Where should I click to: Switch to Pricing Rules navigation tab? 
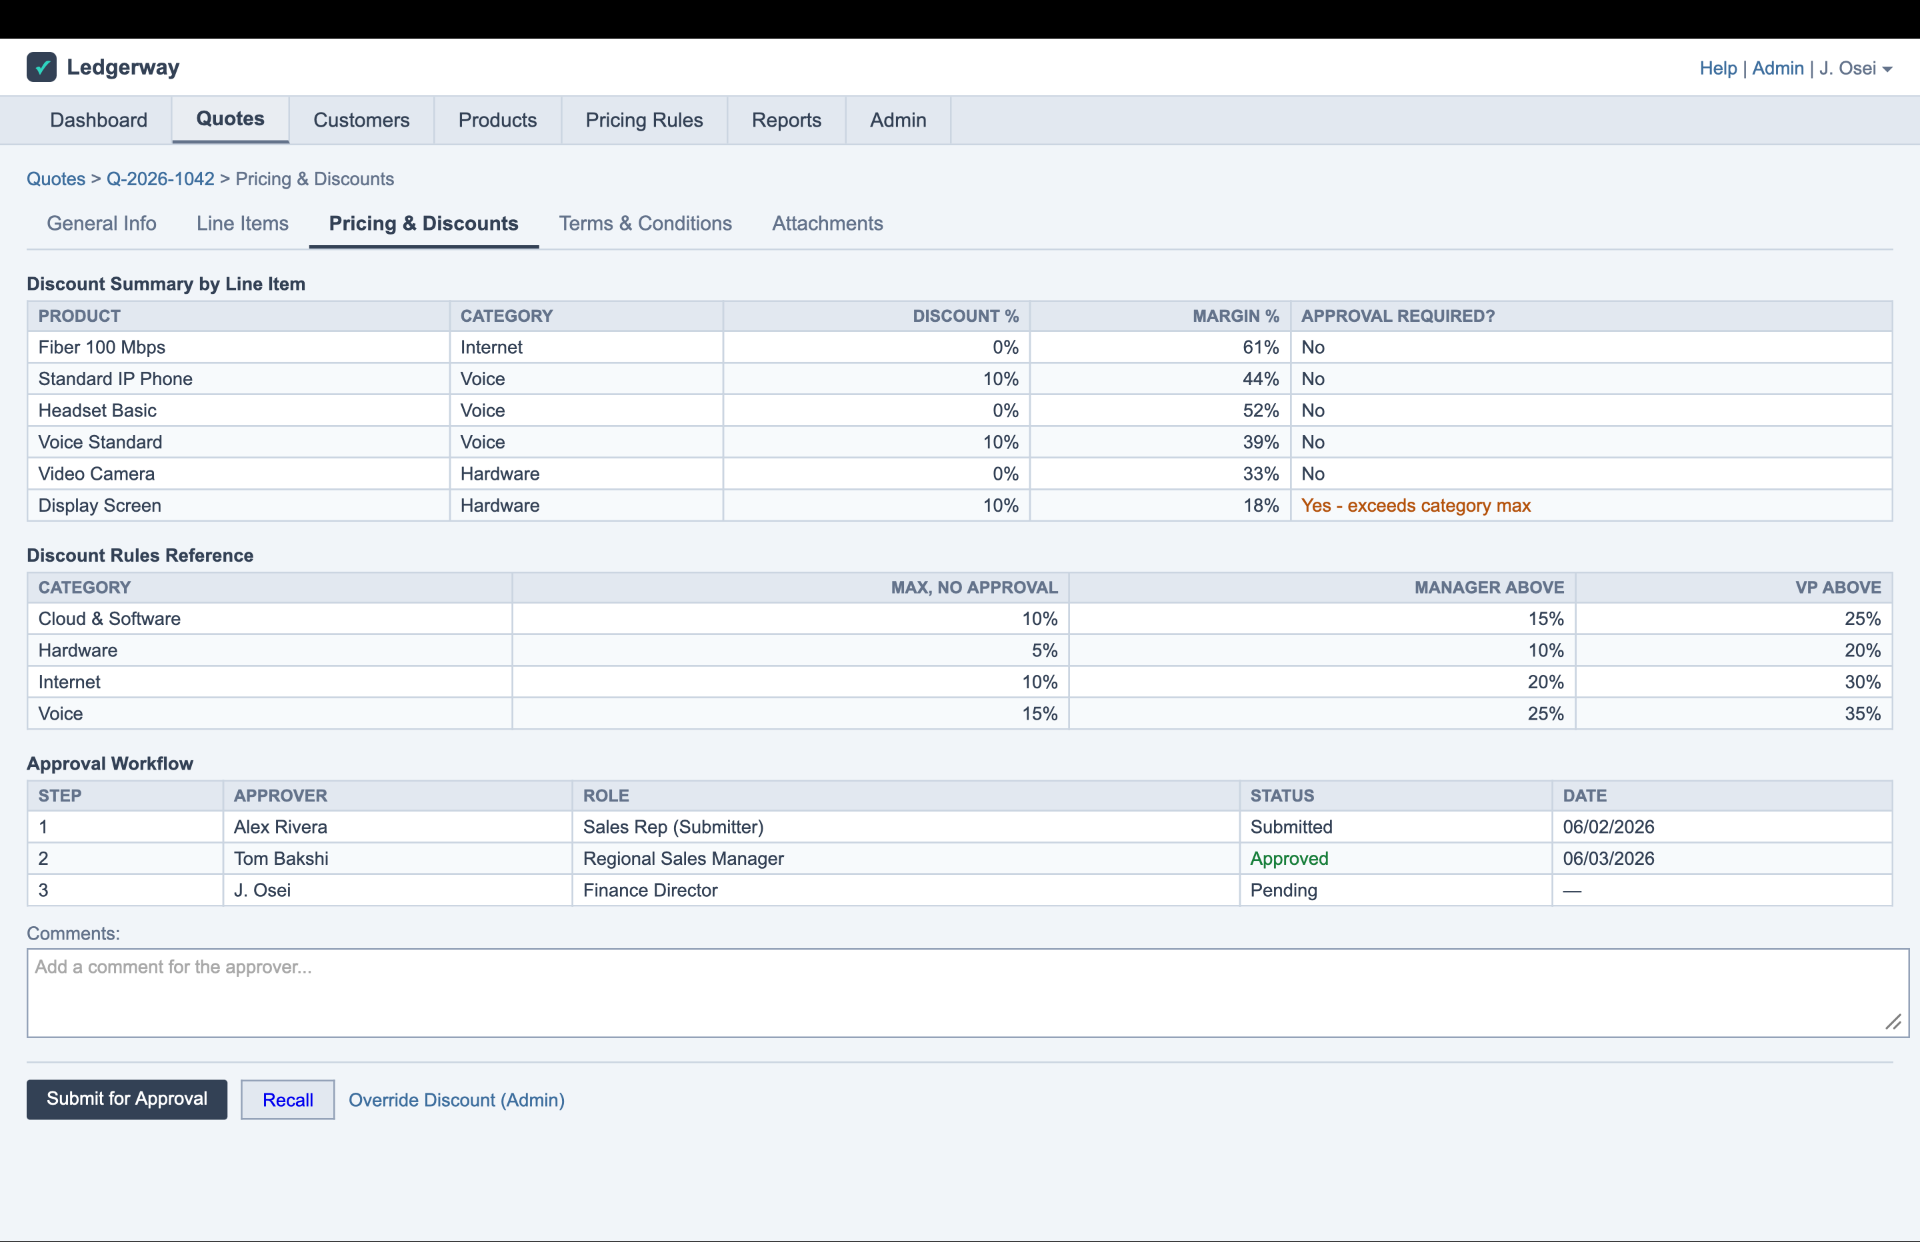644,120
